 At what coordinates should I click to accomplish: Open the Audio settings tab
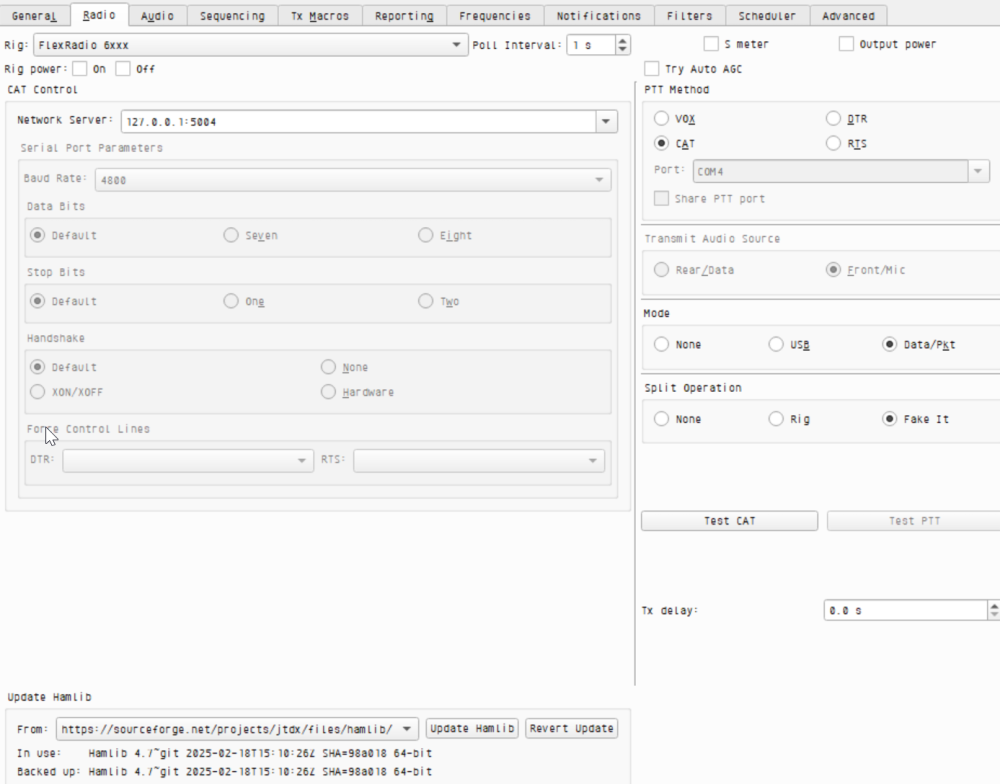(158, 16)
